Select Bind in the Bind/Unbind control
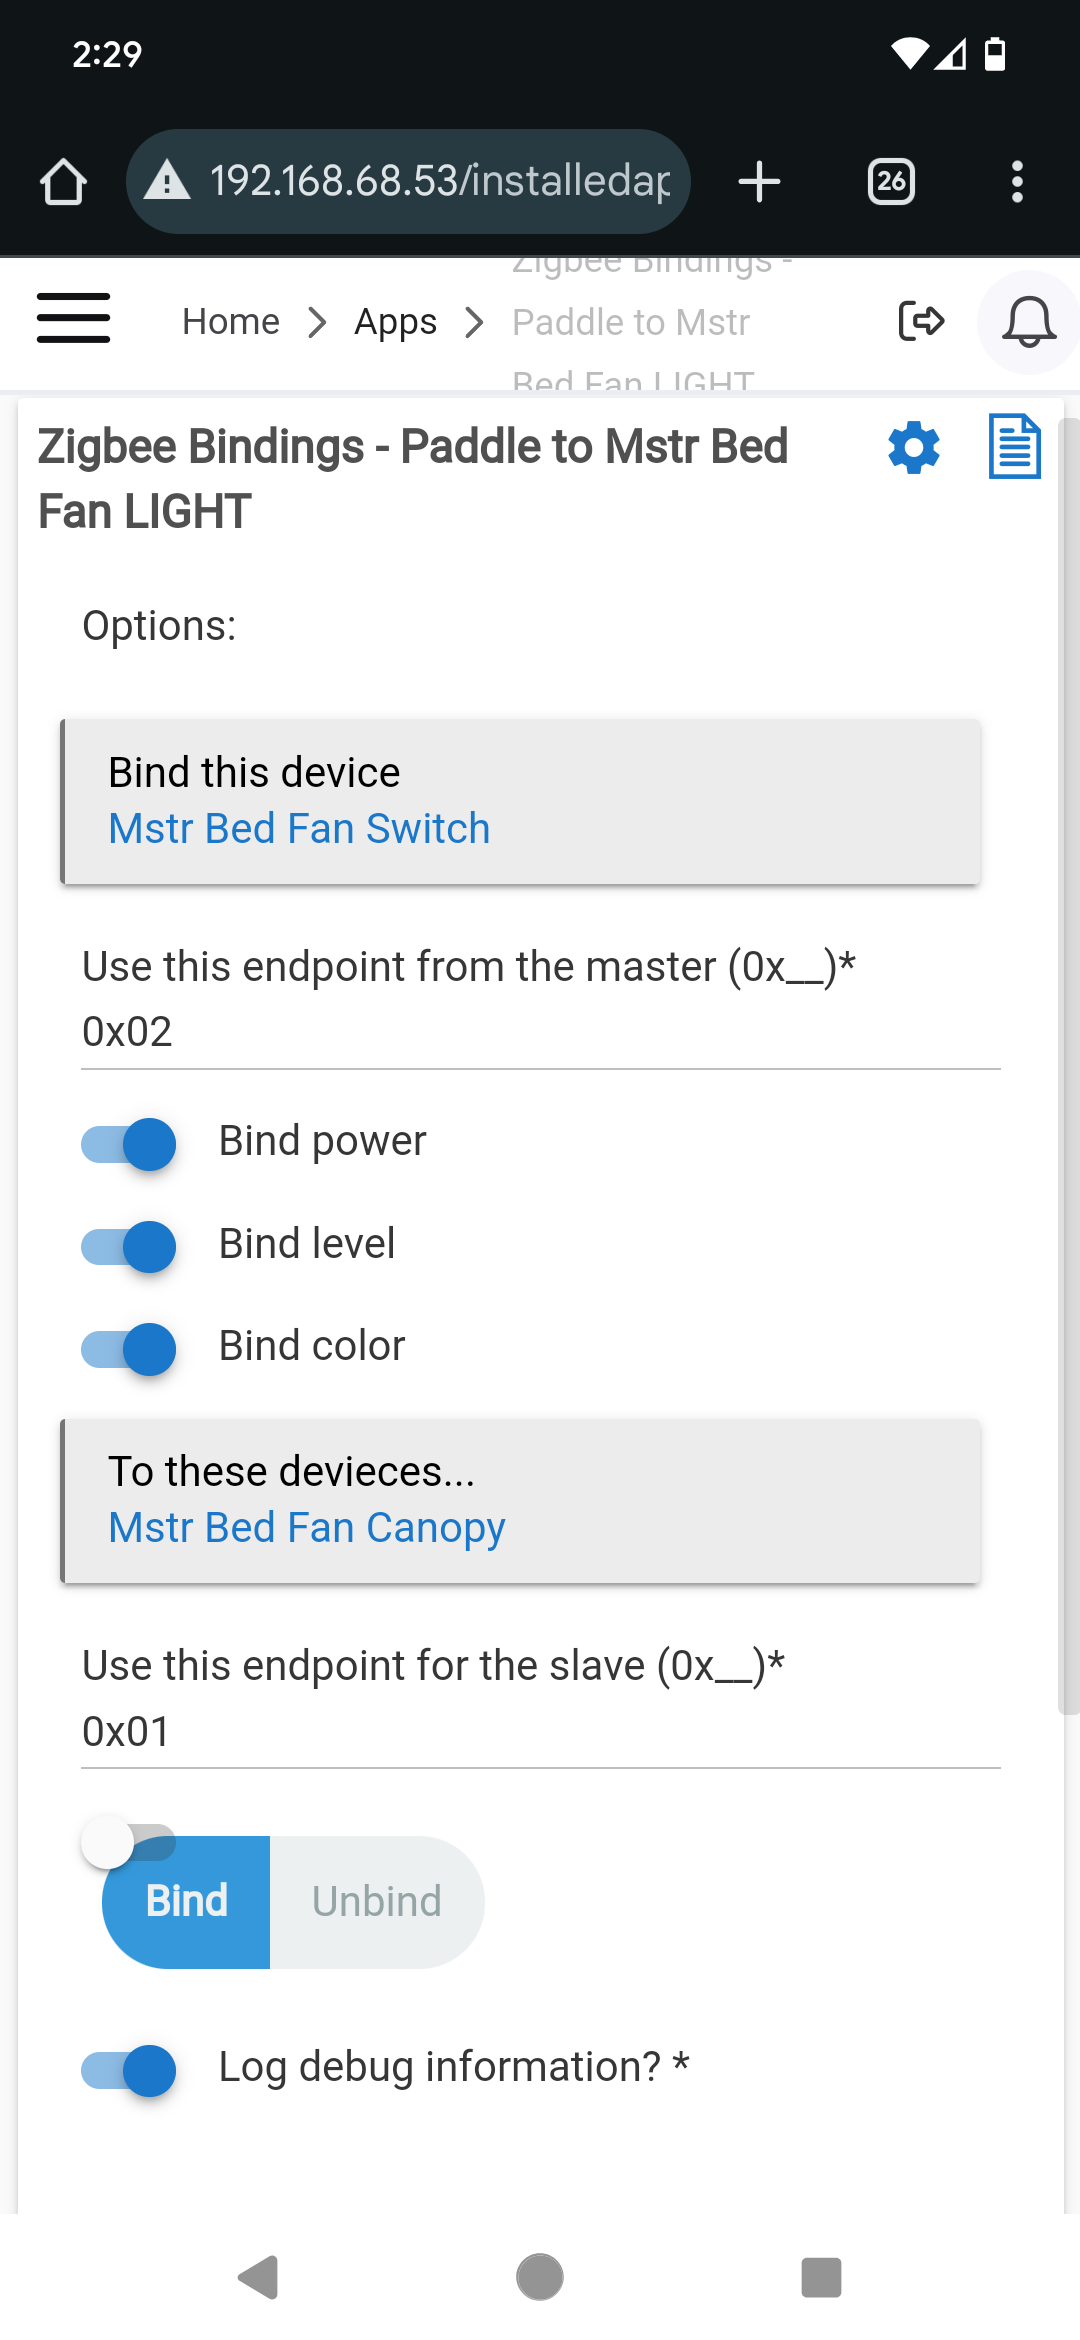This screenshot has width=1080, height=2340. click(186, 1899)
